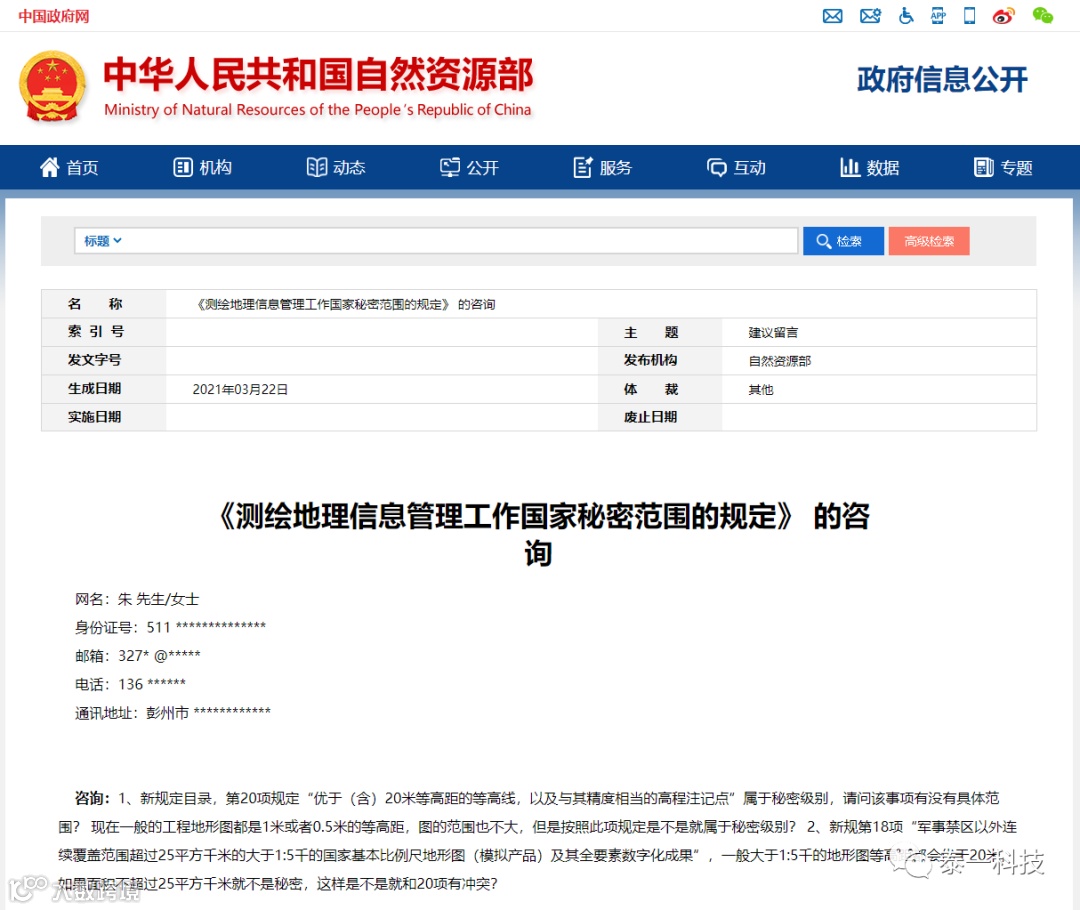
Task: Click the 邮箱: 327* line
Action: 138,656
